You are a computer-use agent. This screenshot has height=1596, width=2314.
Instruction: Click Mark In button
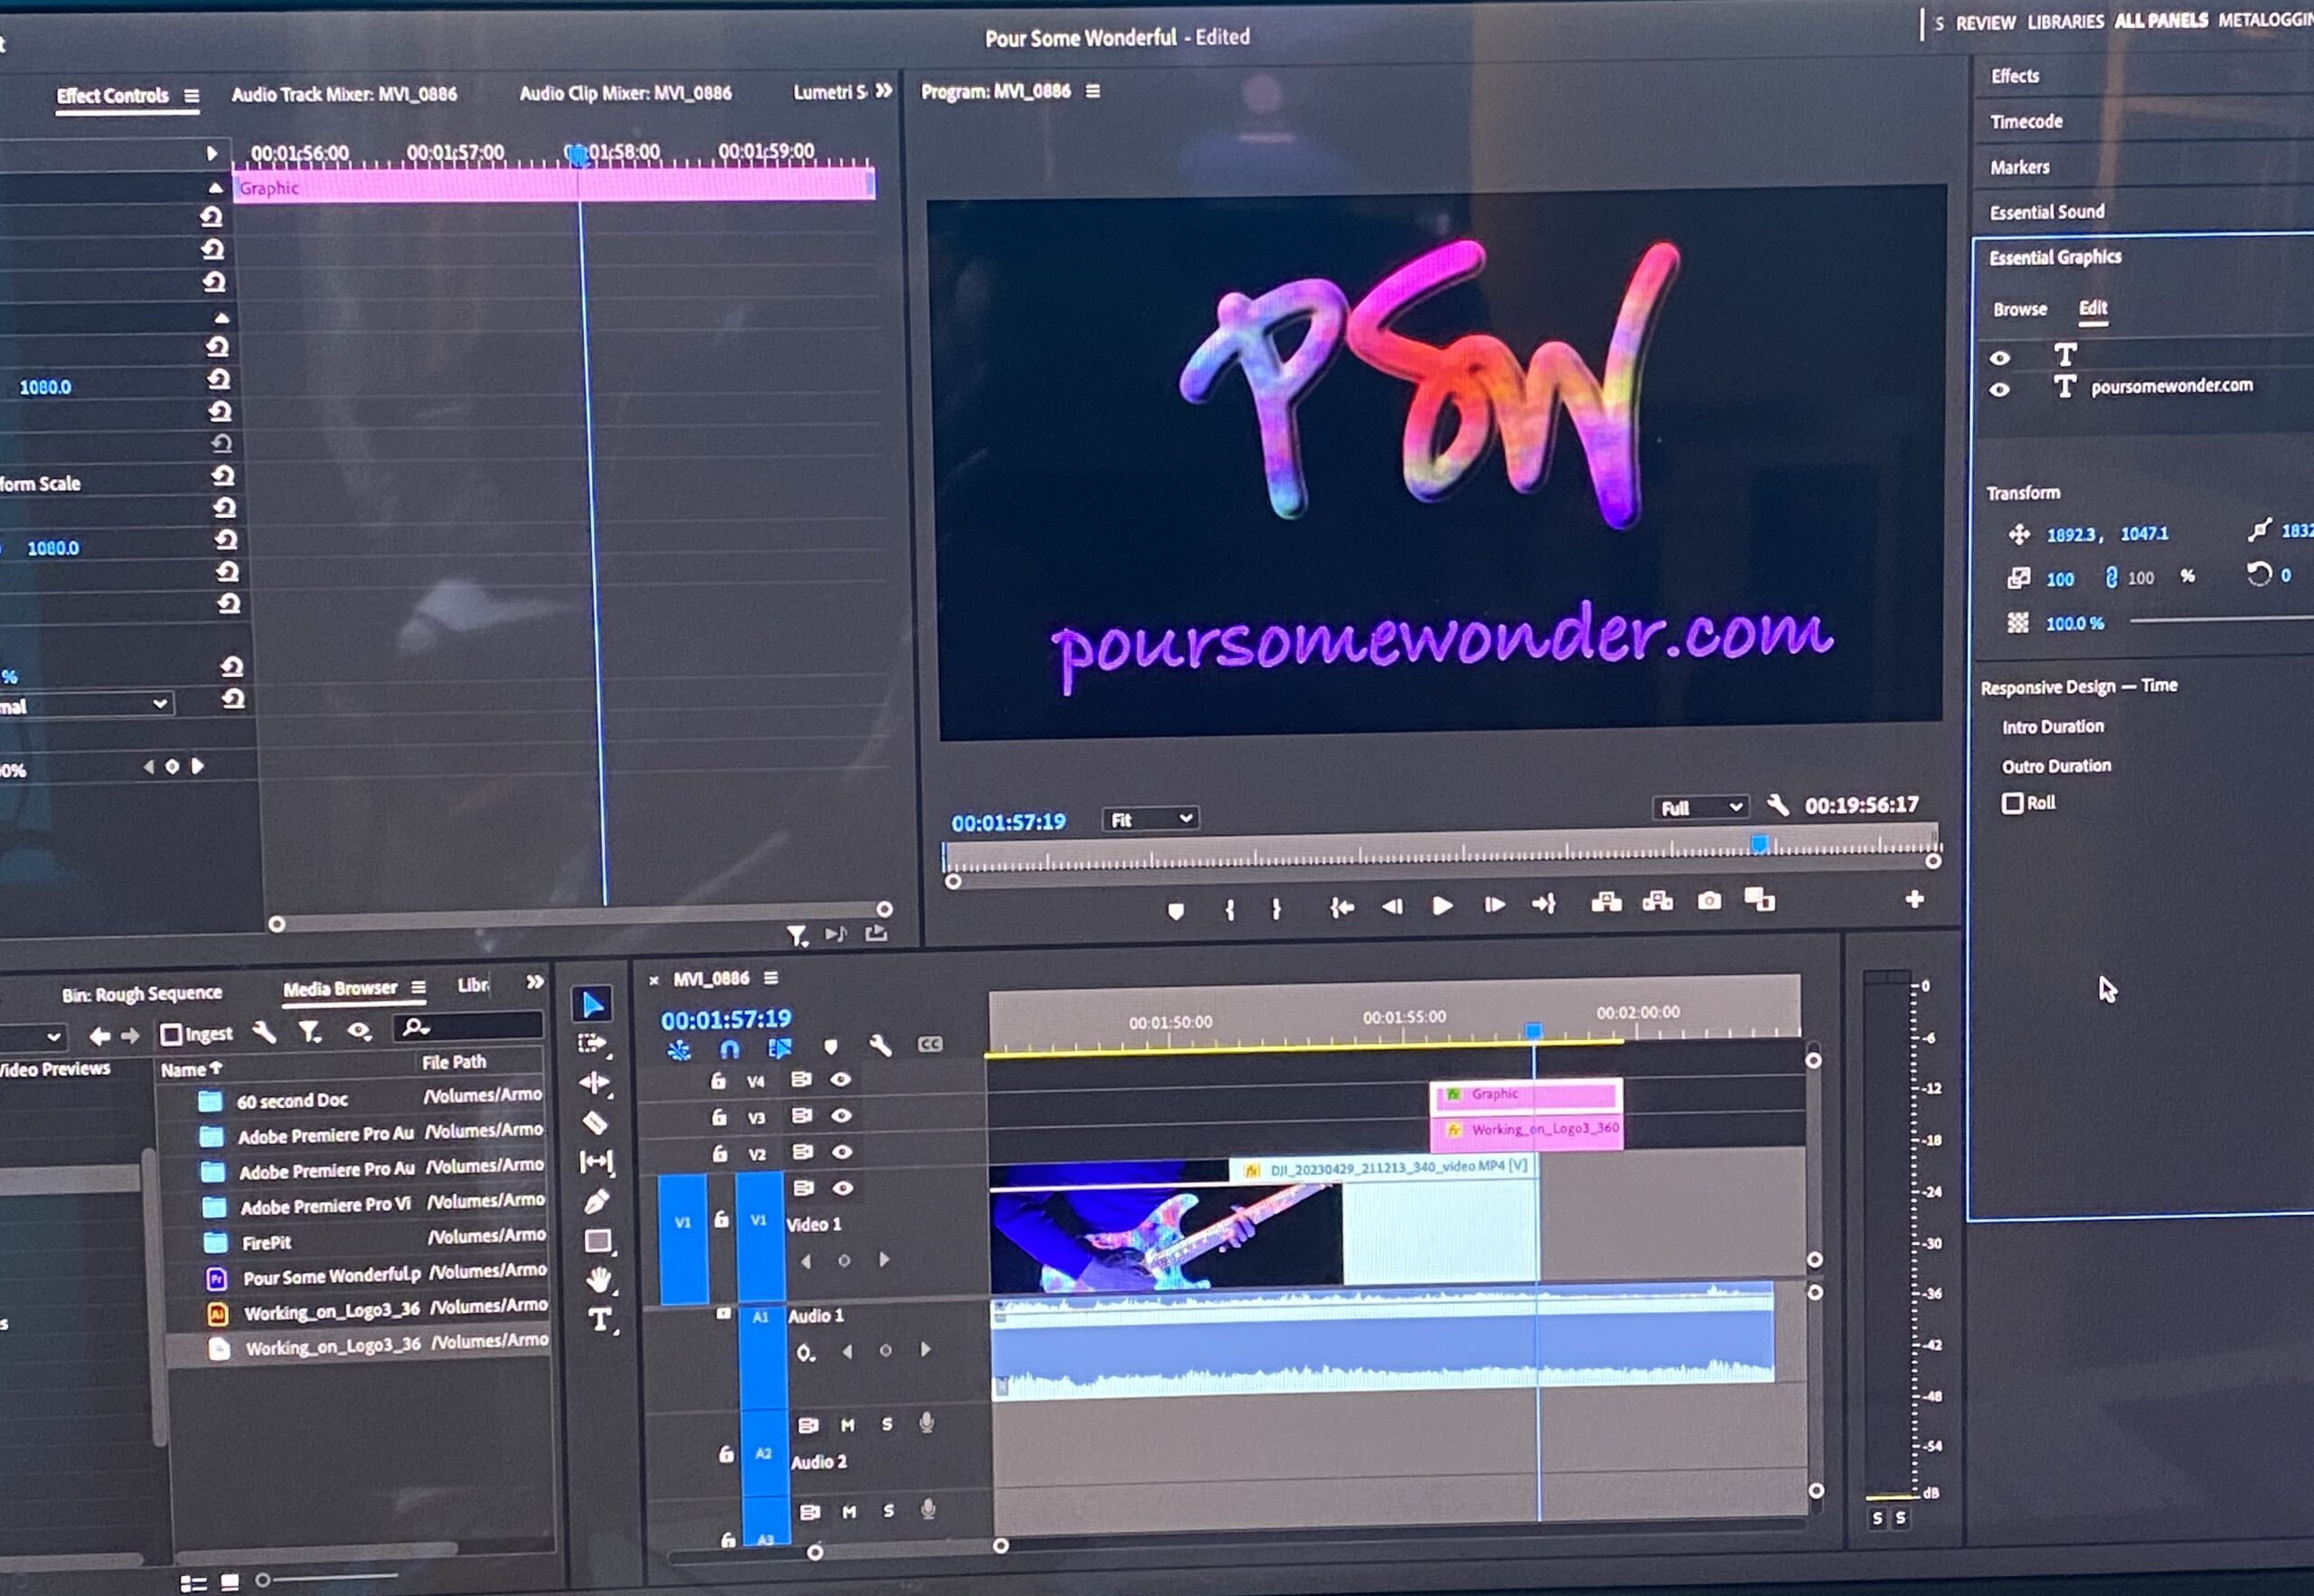pos(1230,910)
